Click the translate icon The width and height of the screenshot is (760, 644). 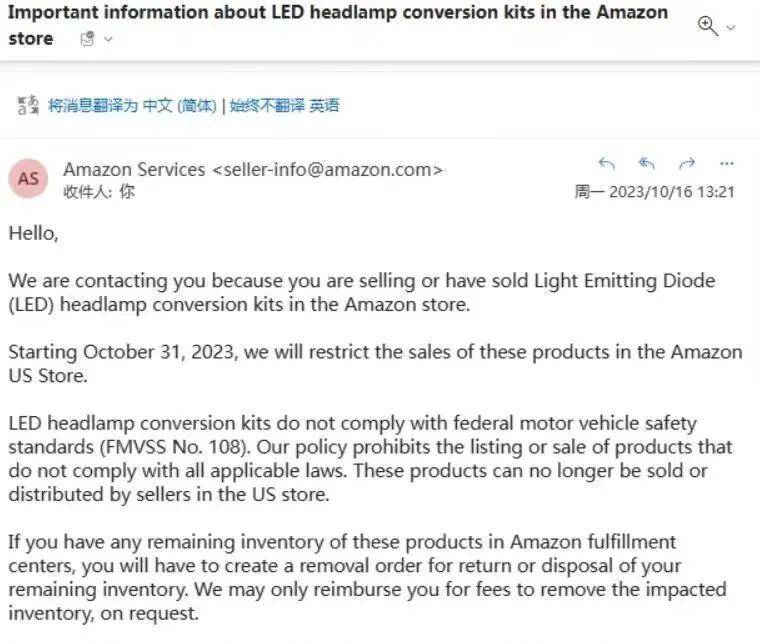[x=28, y=105]
